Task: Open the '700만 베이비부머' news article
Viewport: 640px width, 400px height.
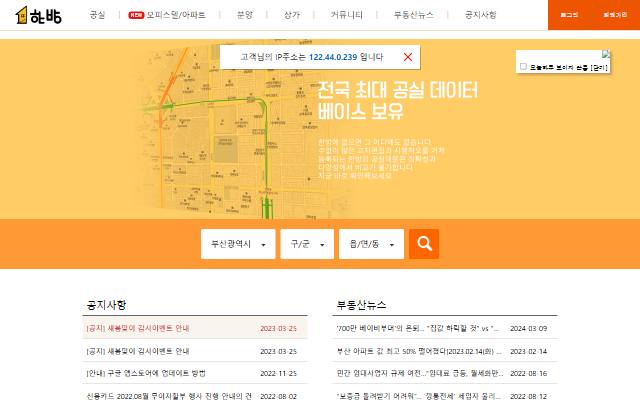Action: (x=418, y=328)
